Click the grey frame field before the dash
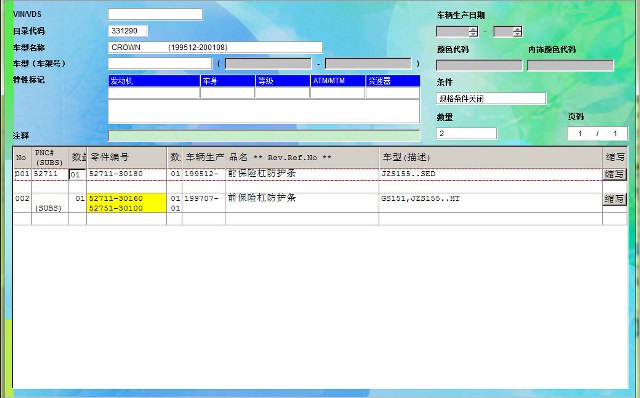Viewport: 640px width, 398px height. (x=268, y=64)
